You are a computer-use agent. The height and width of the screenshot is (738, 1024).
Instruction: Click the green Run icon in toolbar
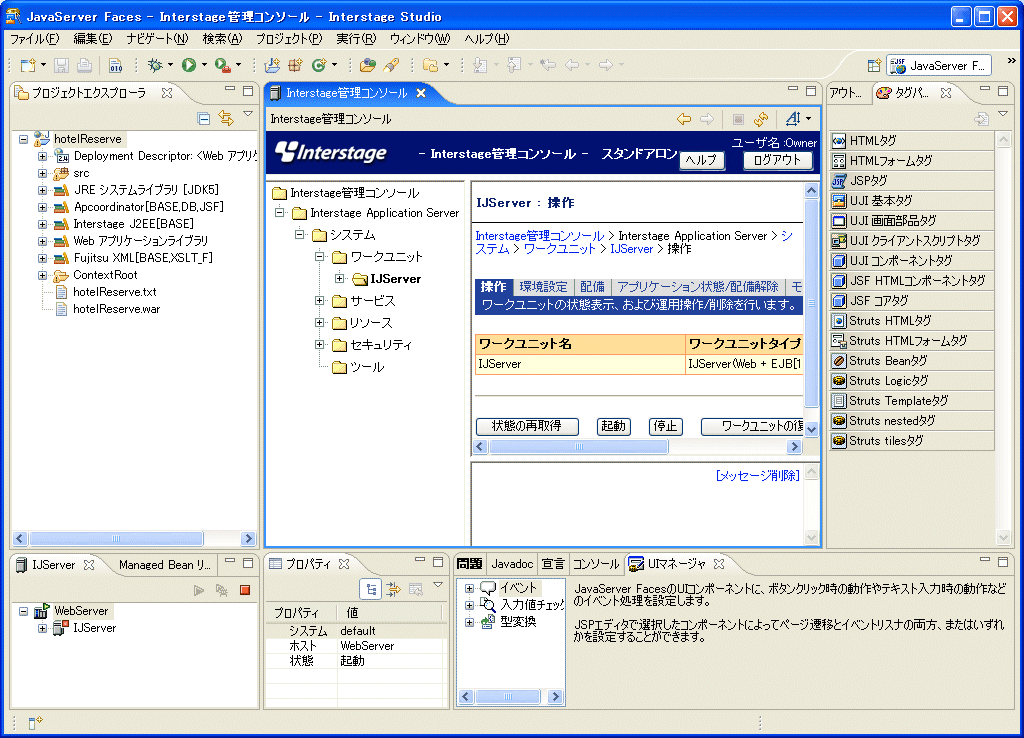(x=188, y=65)
